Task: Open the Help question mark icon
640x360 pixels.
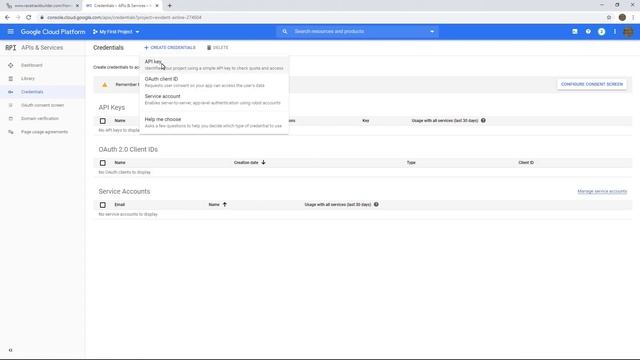Action: click(x=588, y=31)
